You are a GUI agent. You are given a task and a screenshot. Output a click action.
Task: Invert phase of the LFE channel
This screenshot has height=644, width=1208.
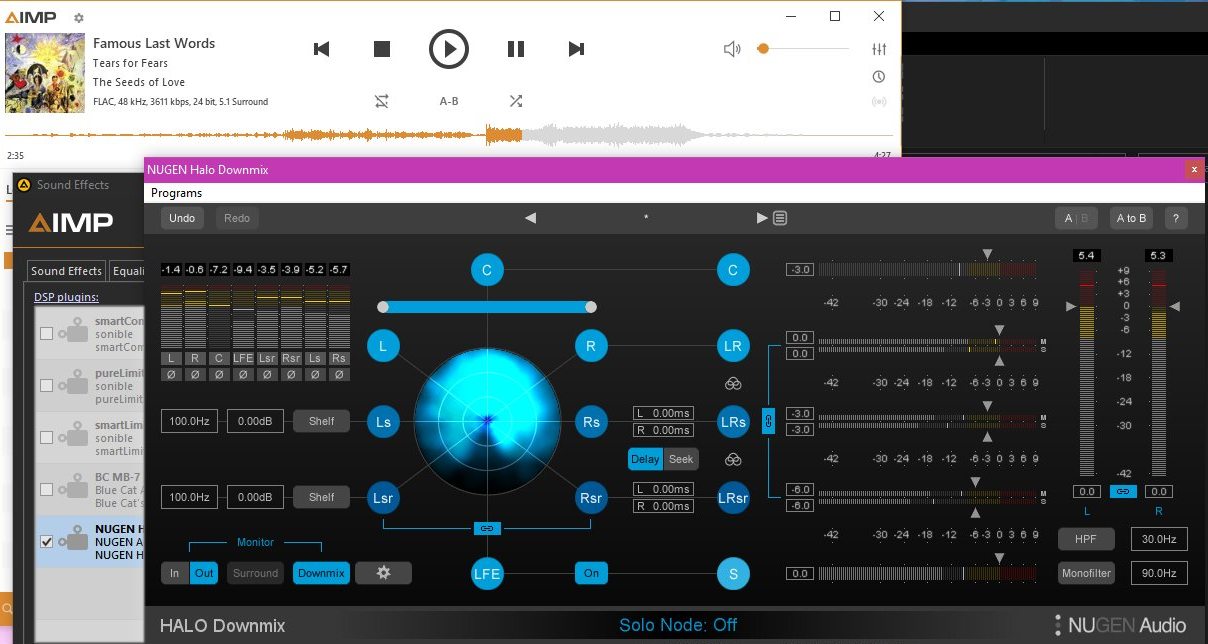coord(243,374)
